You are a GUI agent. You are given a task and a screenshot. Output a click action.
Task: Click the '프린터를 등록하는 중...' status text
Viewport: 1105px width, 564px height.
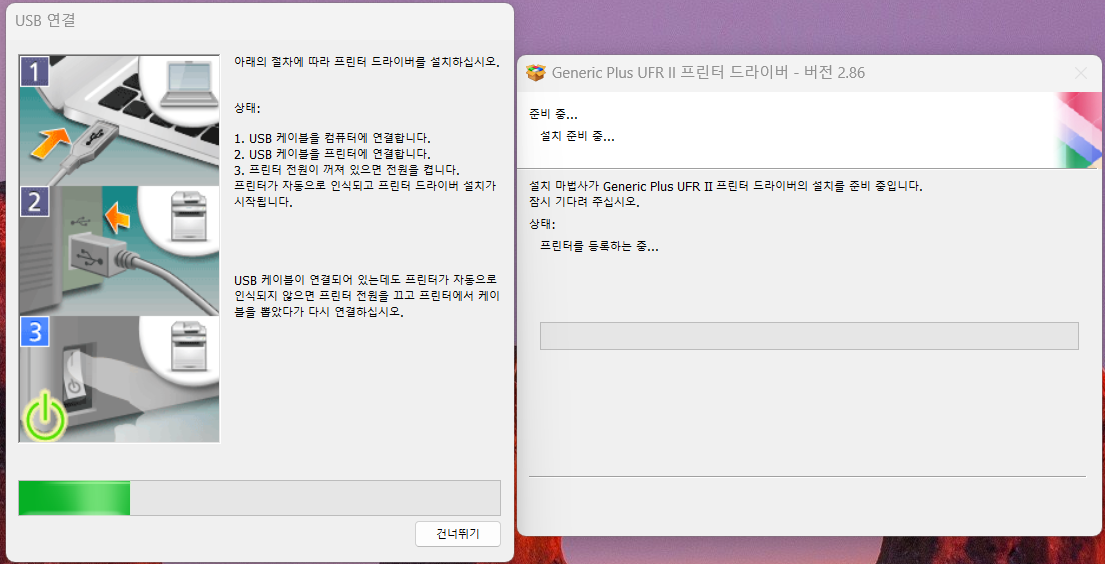599,247
